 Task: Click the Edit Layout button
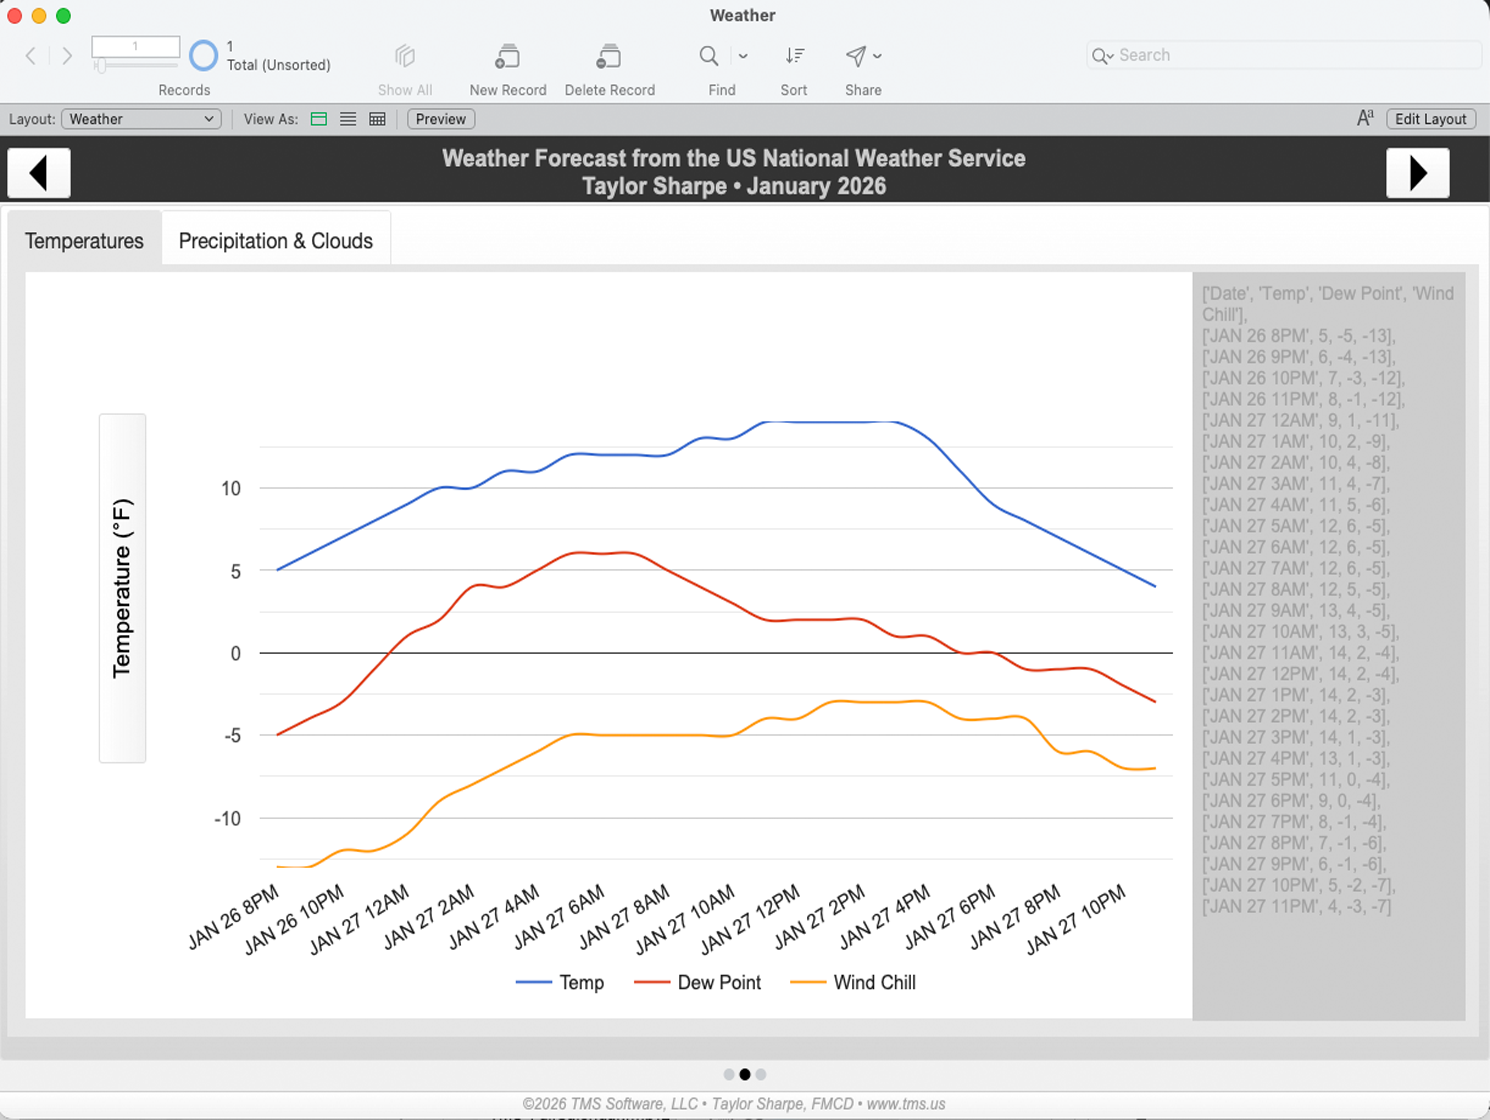coord(1430,119)
